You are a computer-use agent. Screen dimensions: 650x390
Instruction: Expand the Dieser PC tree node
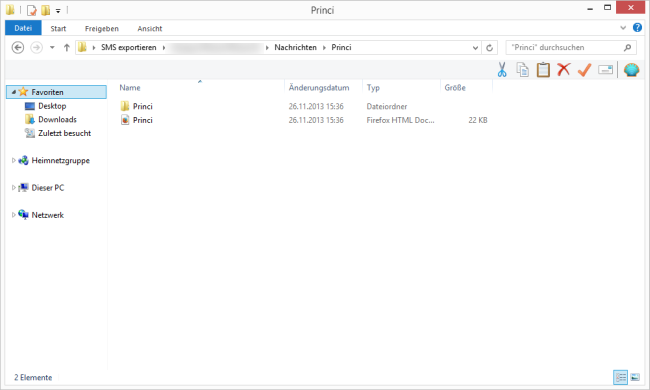click(13, 188)
